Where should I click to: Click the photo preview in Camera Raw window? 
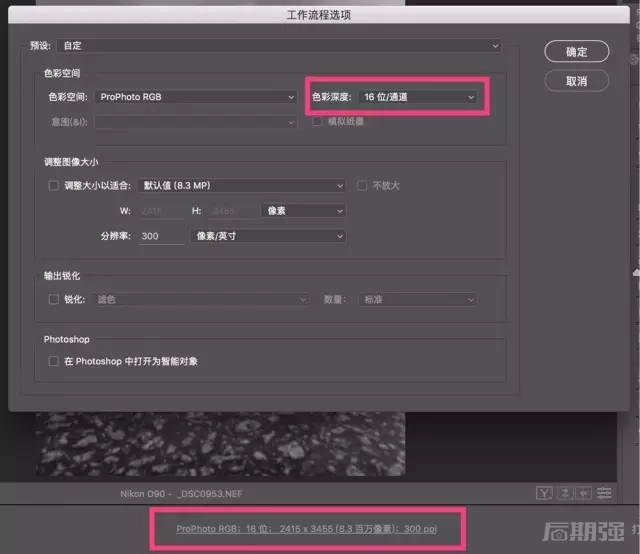[220, 444]
